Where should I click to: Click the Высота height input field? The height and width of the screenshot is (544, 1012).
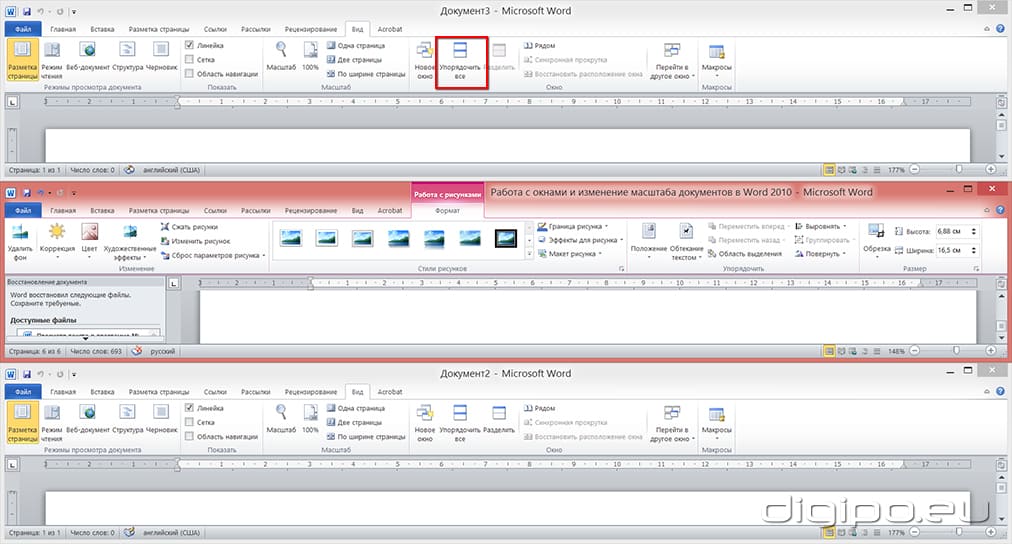click(x=953, y=231)
